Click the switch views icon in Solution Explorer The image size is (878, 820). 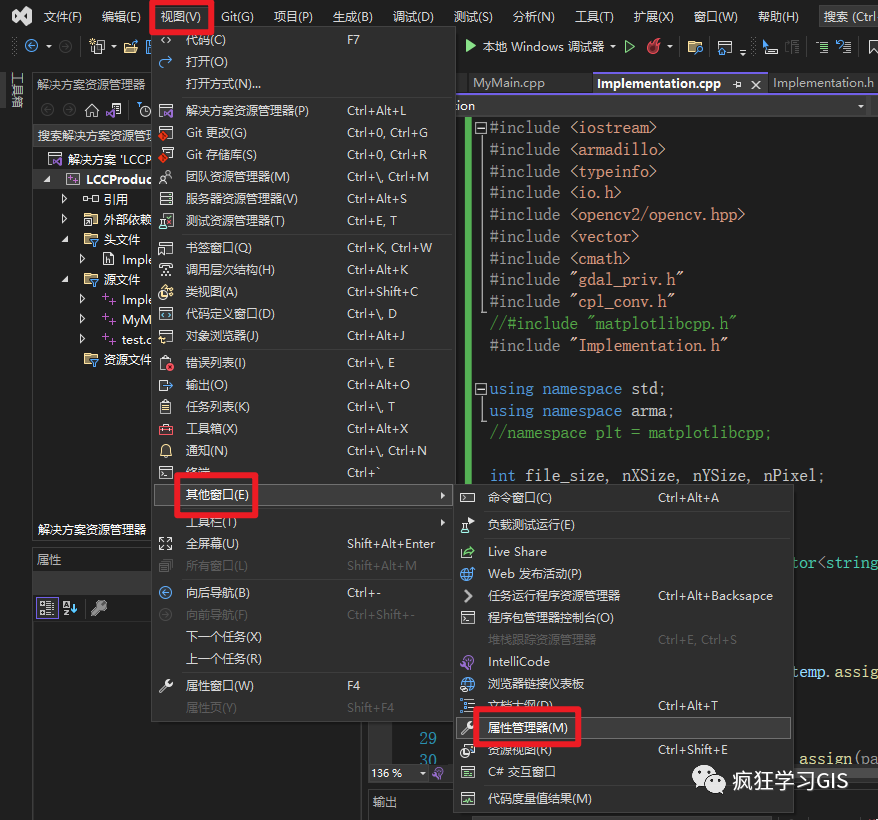(114, 110)
